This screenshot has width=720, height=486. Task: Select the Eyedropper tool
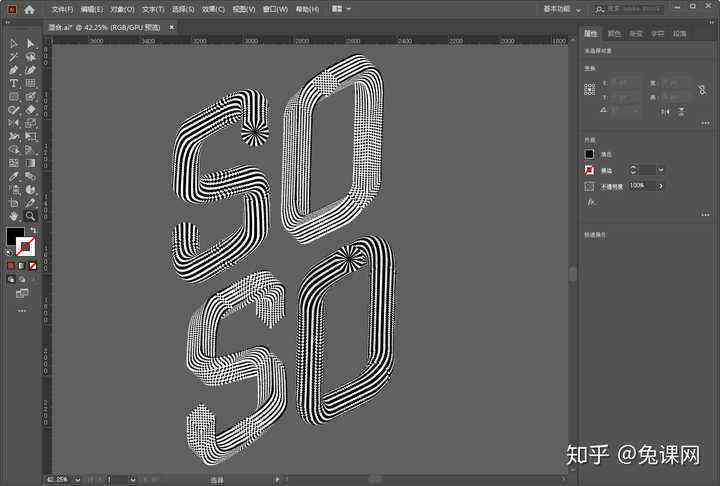point(13,176)
